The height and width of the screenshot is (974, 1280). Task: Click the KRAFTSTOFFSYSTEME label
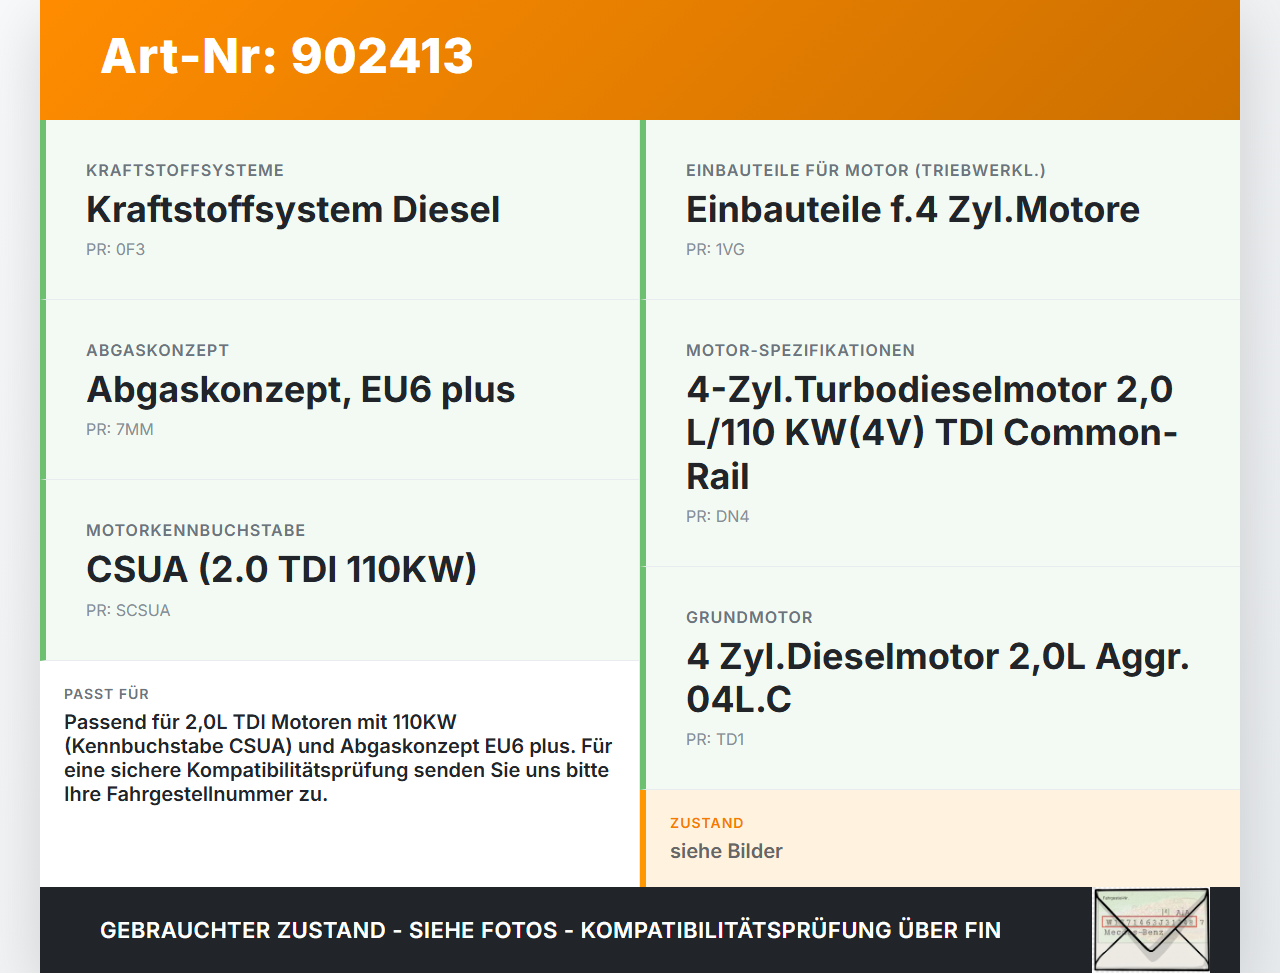[x=185, y=171]
